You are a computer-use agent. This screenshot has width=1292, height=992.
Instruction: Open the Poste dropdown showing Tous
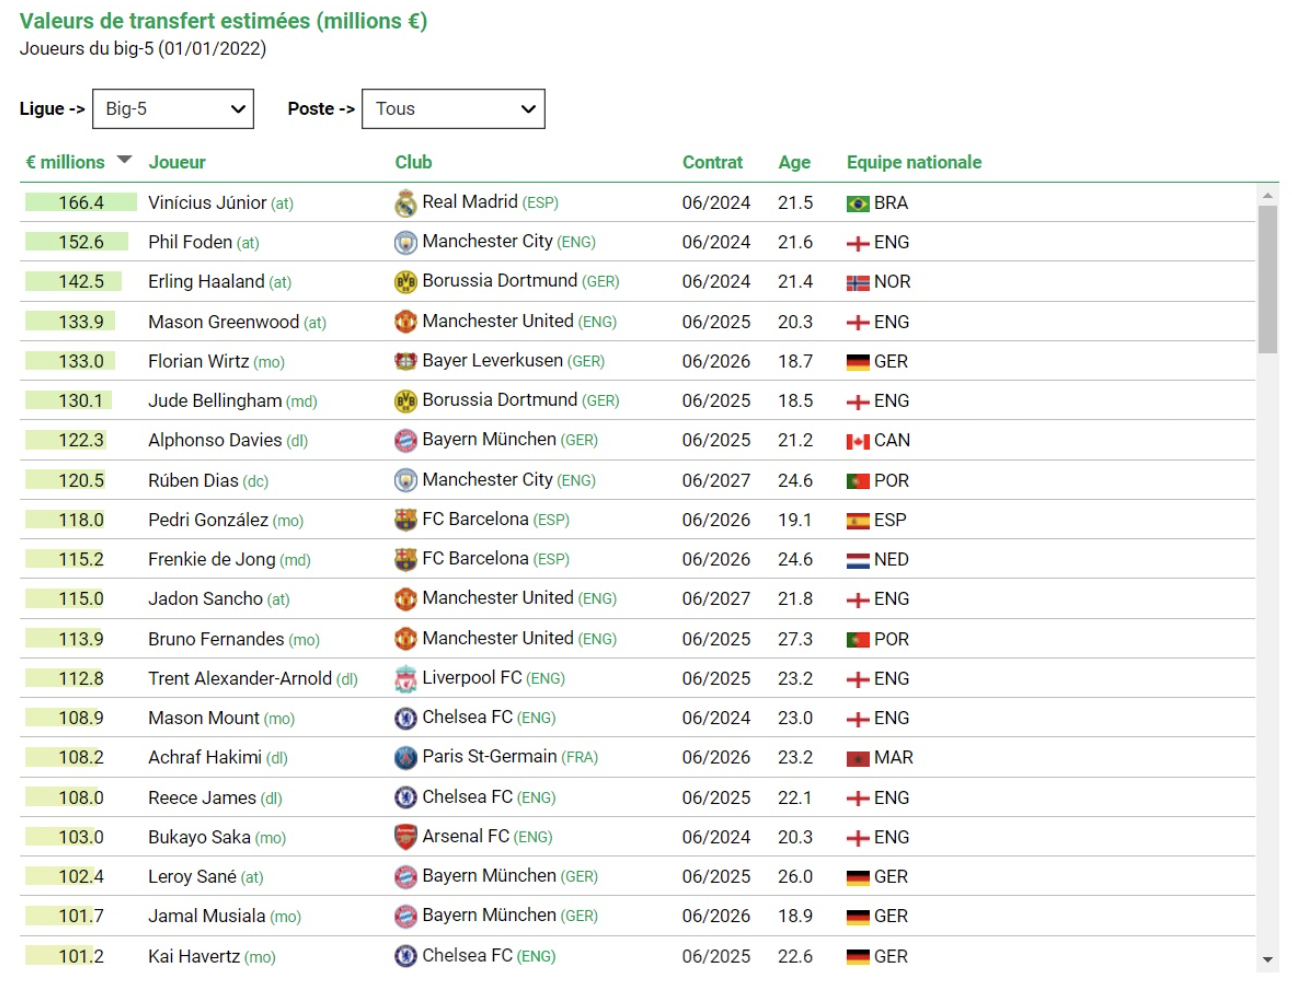(453, 109)
